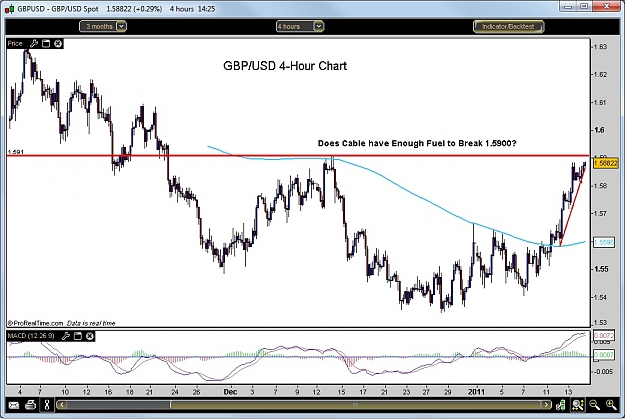Image resolution: width=625 pixels, height=419 pixels.
Task: Click the zoom-to-fit magnifier icon
Action: click(578, 405)
